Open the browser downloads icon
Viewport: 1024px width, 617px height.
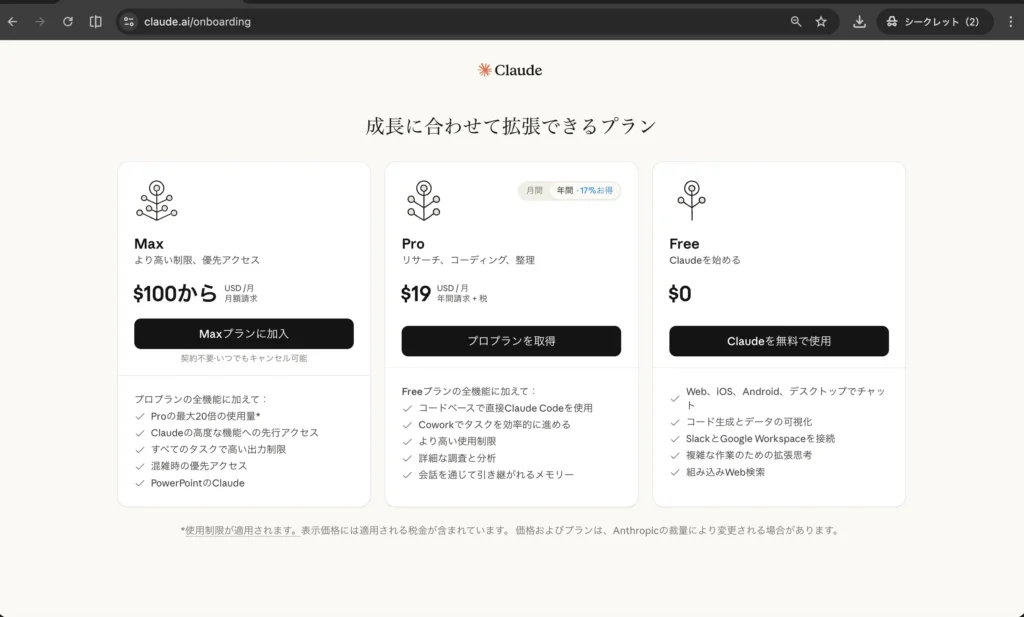(859, 21)
